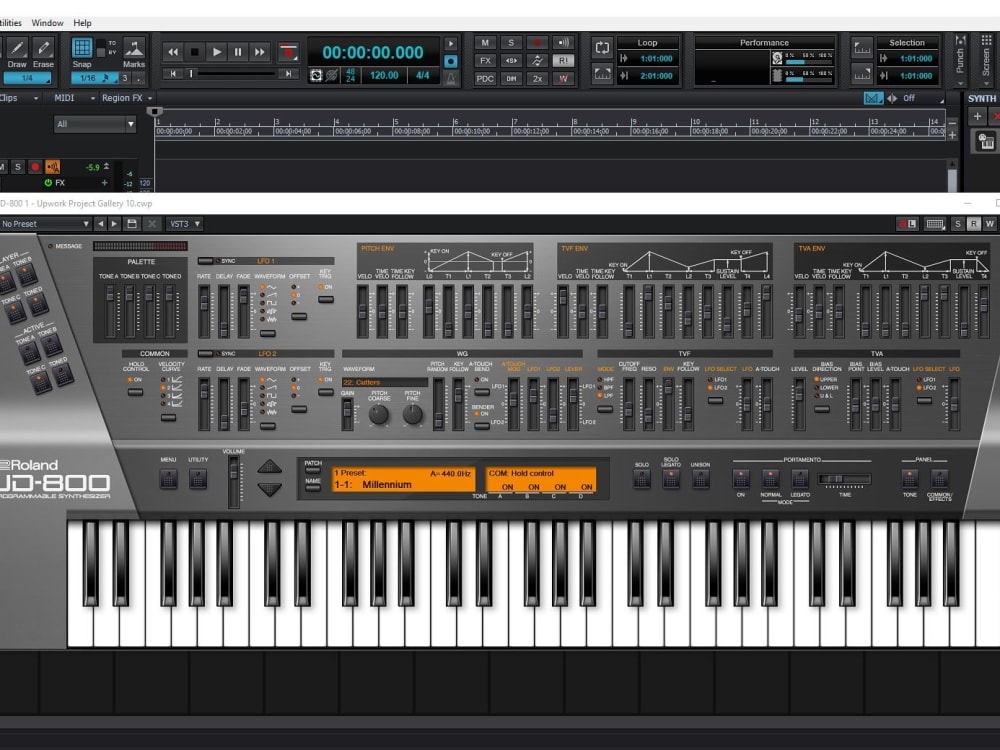Click the JD-800 VOLUME slider
Screen dimensions: 1000x750
pos(233,482)
